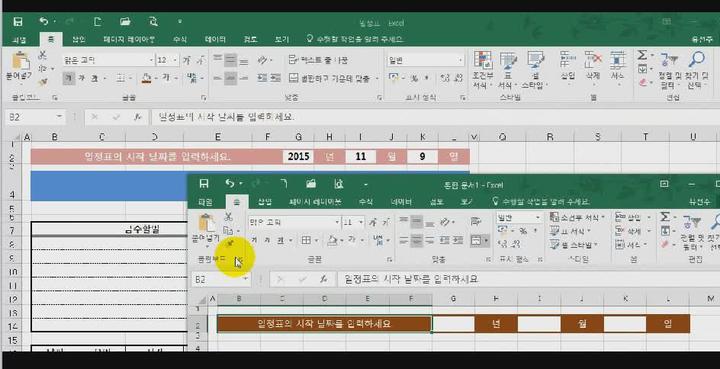Open font name dropdown in front window
Image resolution: width=720 pixels, height=369 pixels.
click(x=338, y=223)
